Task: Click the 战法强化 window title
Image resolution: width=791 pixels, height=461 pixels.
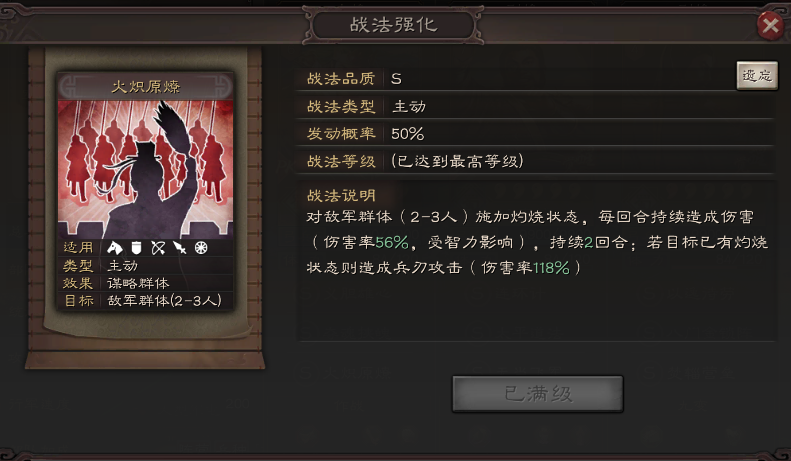Action: pyautogui.click(x=393, y=25)
